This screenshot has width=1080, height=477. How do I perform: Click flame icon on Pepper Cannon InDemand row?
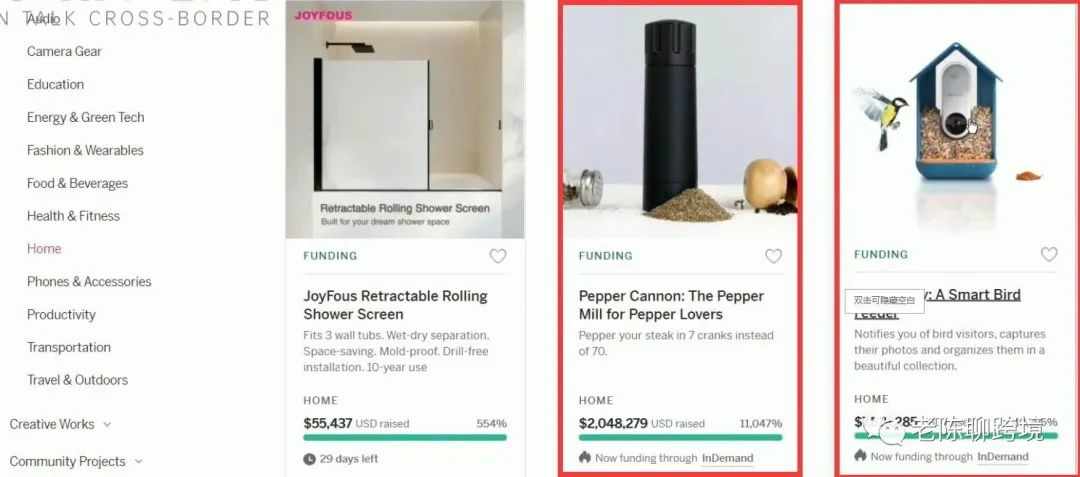click(x=585, y=457)
